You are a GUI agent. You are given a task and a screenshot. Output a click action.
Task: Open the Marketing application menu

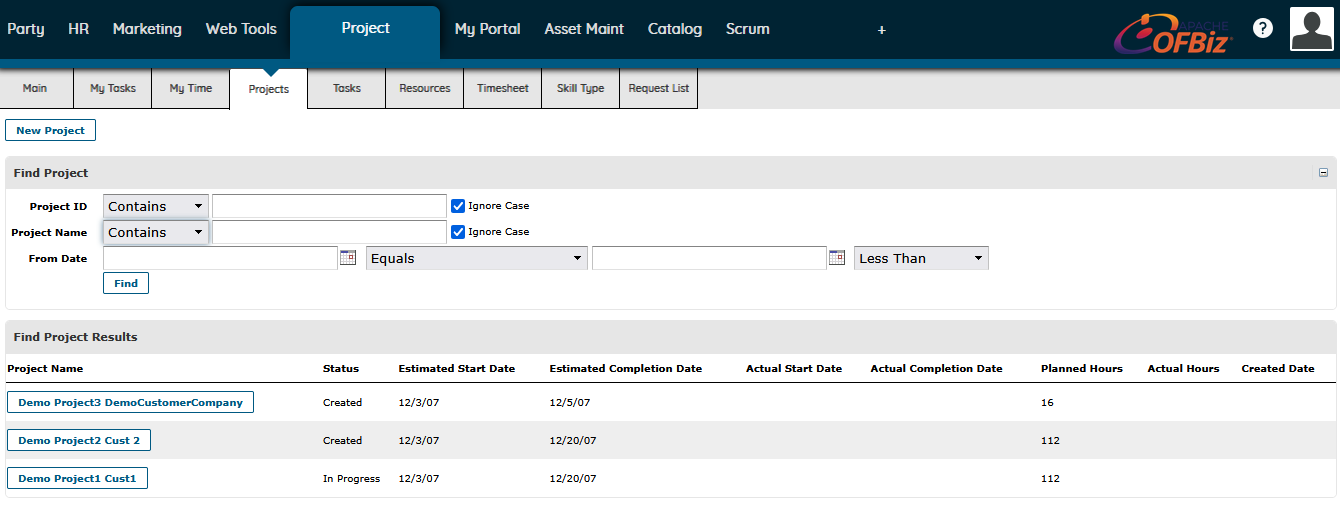pos(147,29)
